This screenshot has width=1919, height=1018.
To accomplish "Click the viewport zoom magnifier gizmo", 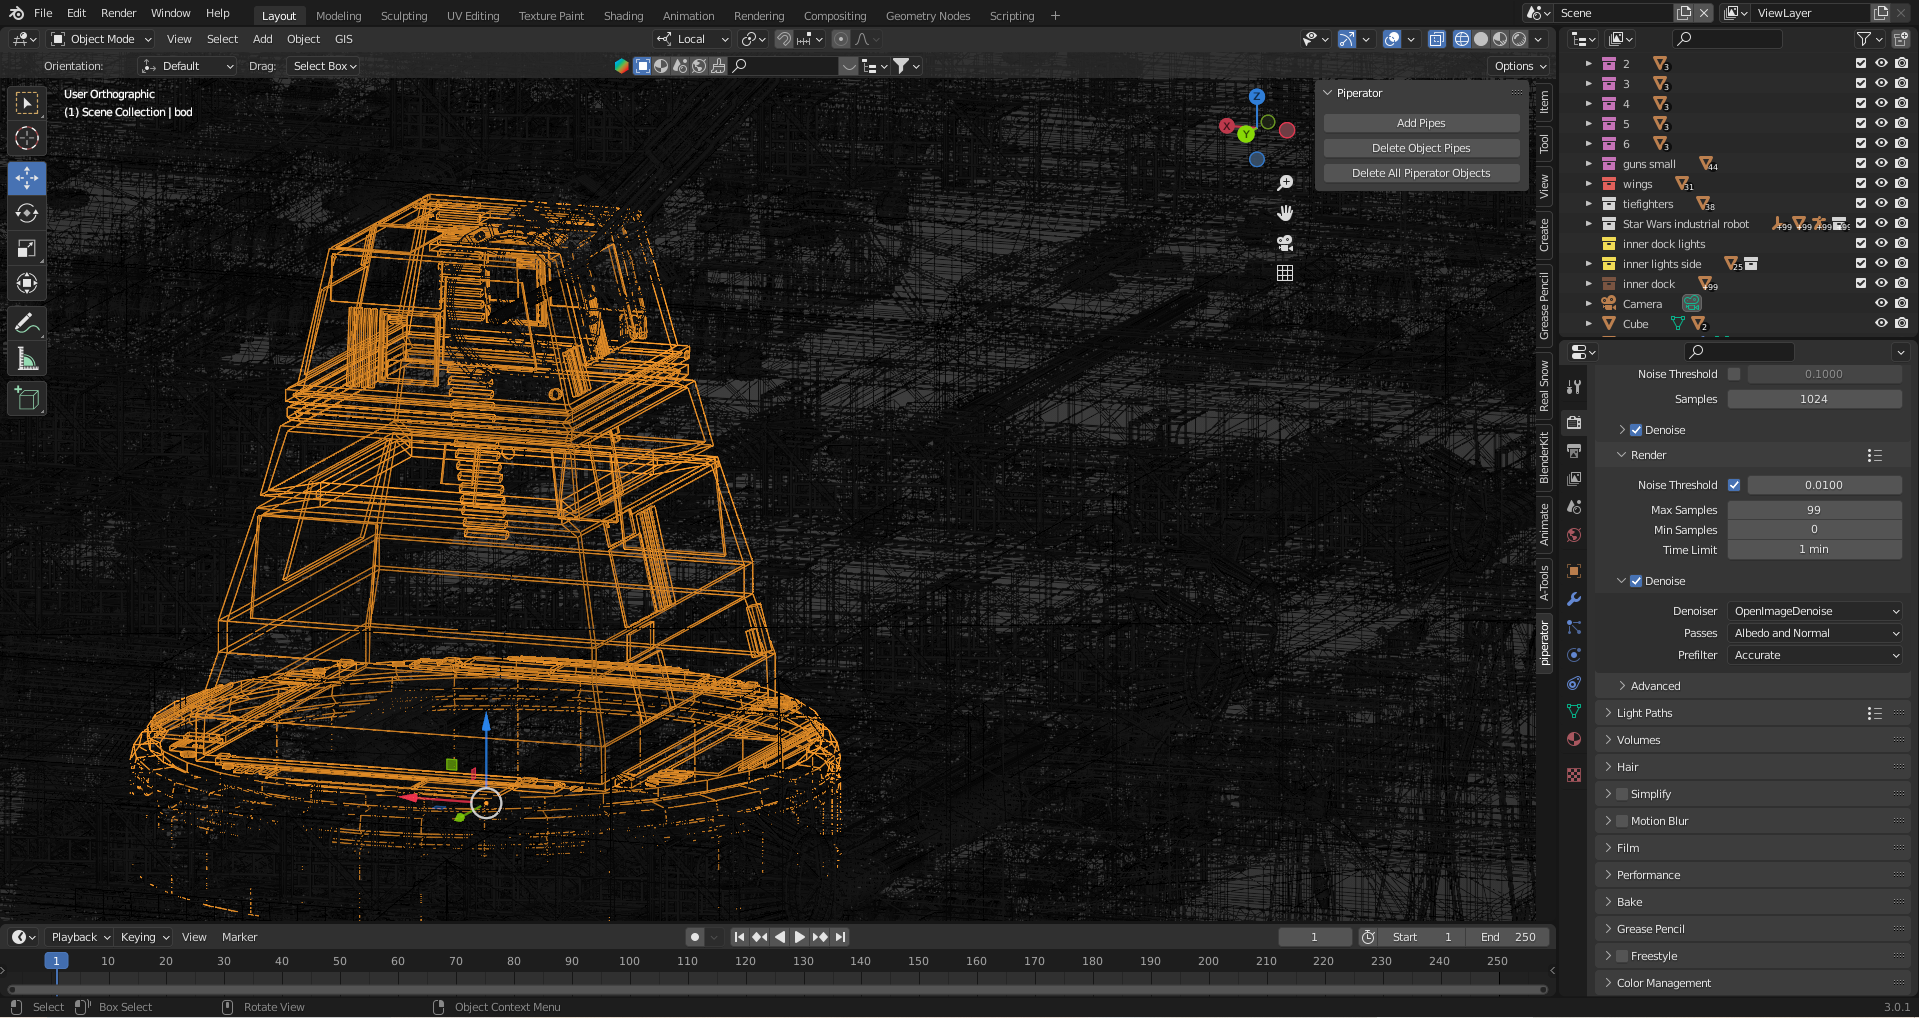I will (x=1285, y=183).
